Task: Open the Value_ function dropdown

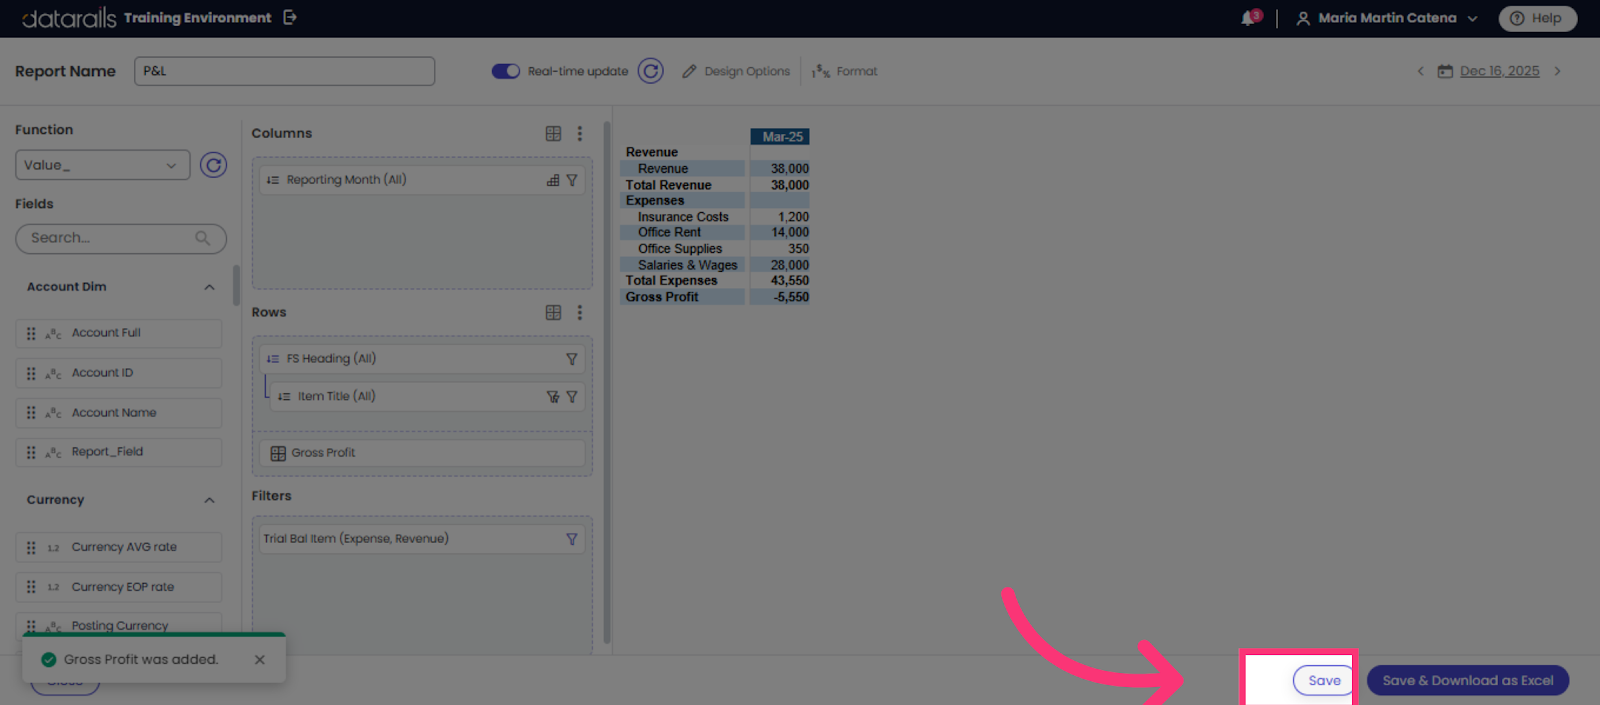Action: tap(103, 165)
